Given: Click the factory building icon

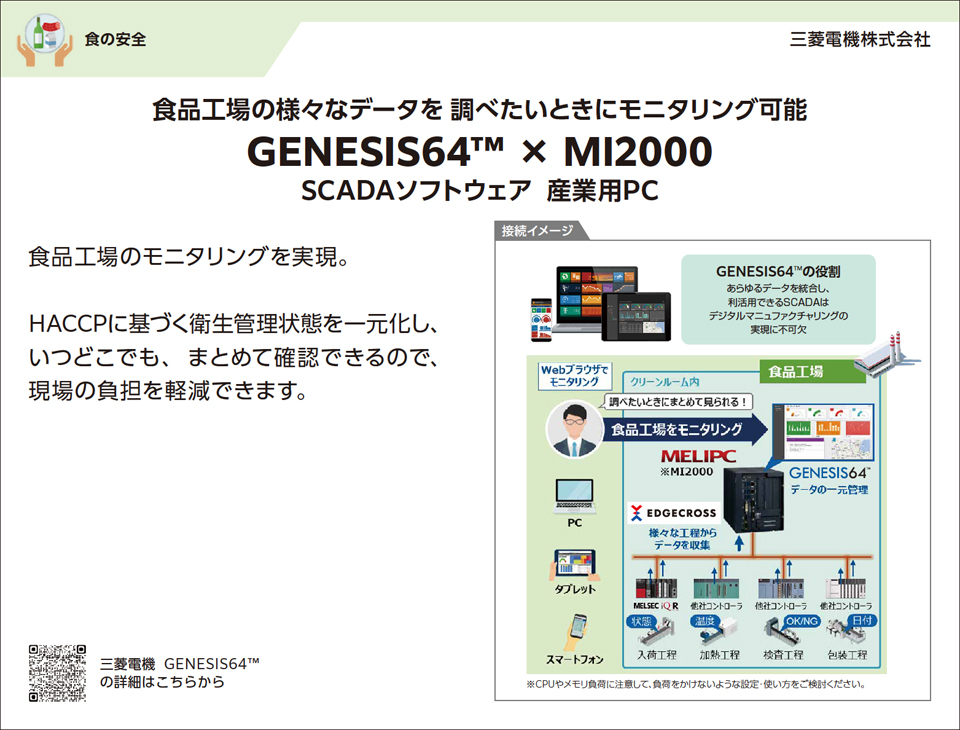Looking at the screenshot, I should (x=887, y=355).
